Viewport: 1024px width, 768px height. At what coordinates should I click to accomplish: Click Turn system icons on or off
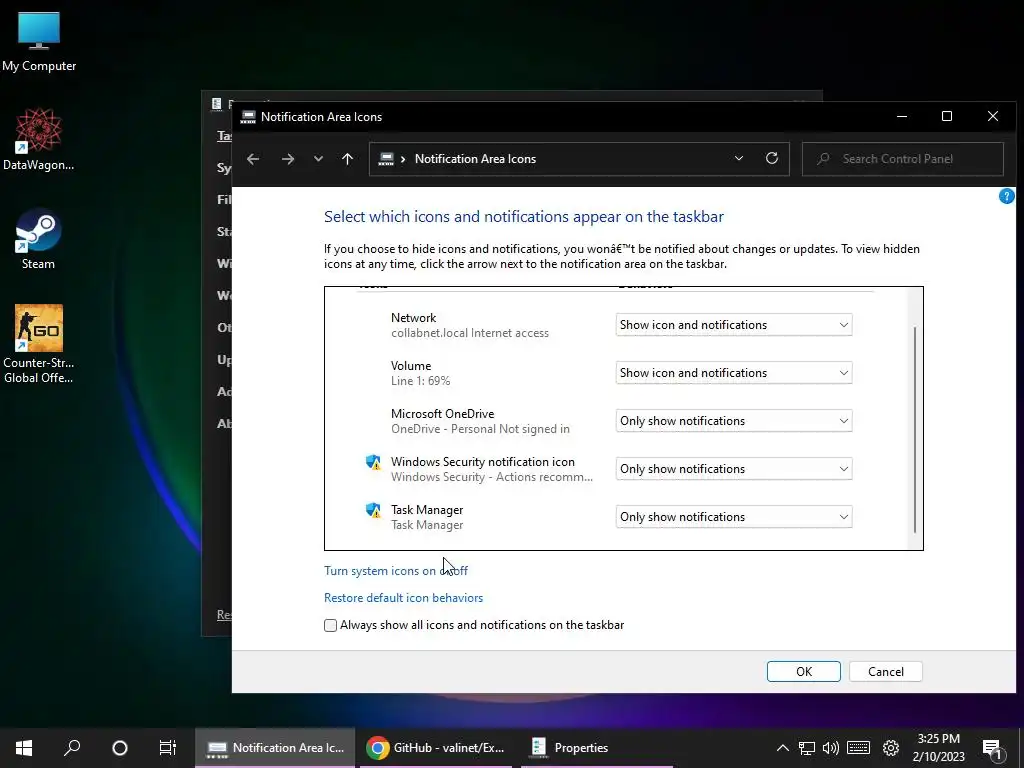396,571
